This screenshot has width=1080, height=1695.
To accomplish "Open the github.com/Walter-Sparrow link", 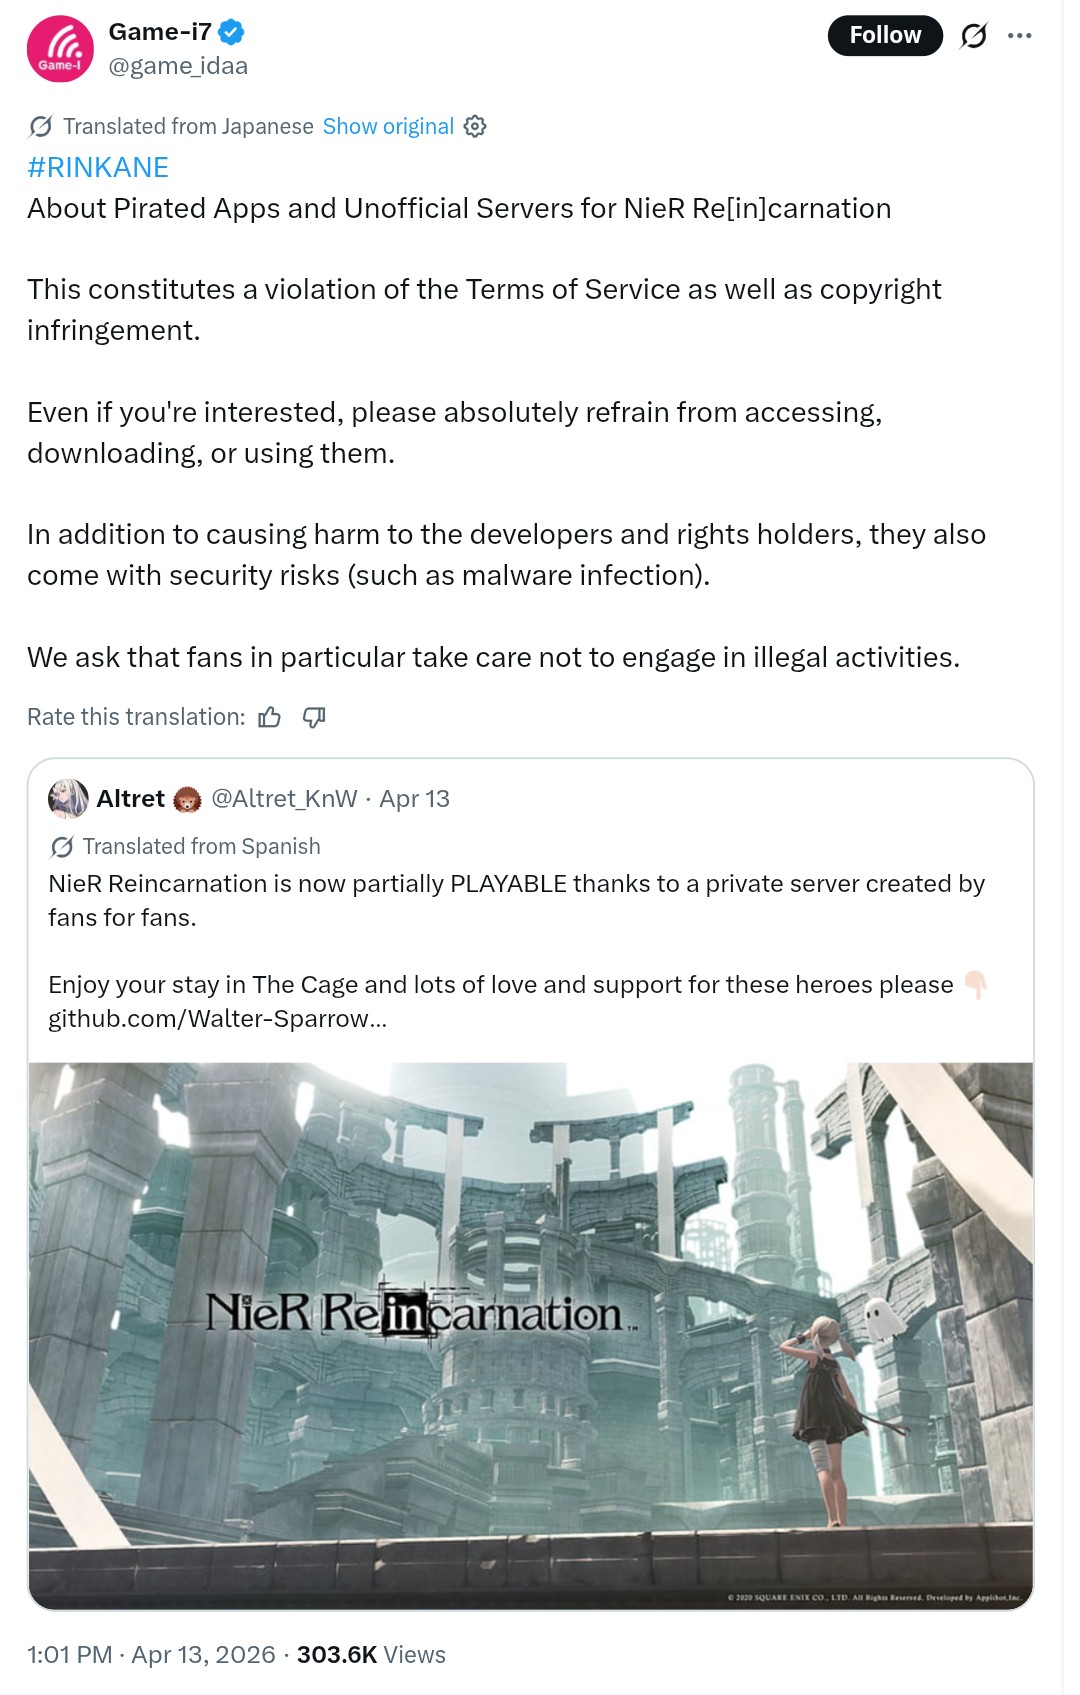I will (x=217, y=1018).
